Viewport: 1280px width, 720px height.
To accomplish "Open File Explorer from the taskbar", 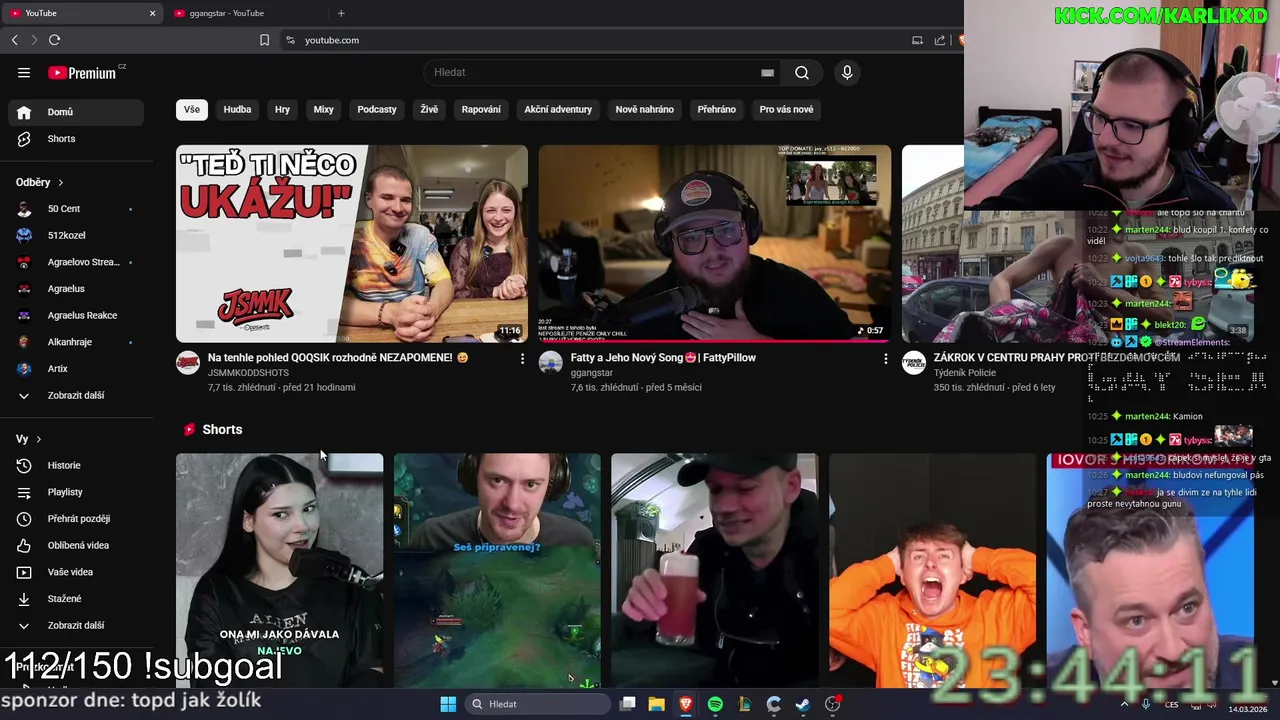I will pyautogui.click(x=656, y=704).
